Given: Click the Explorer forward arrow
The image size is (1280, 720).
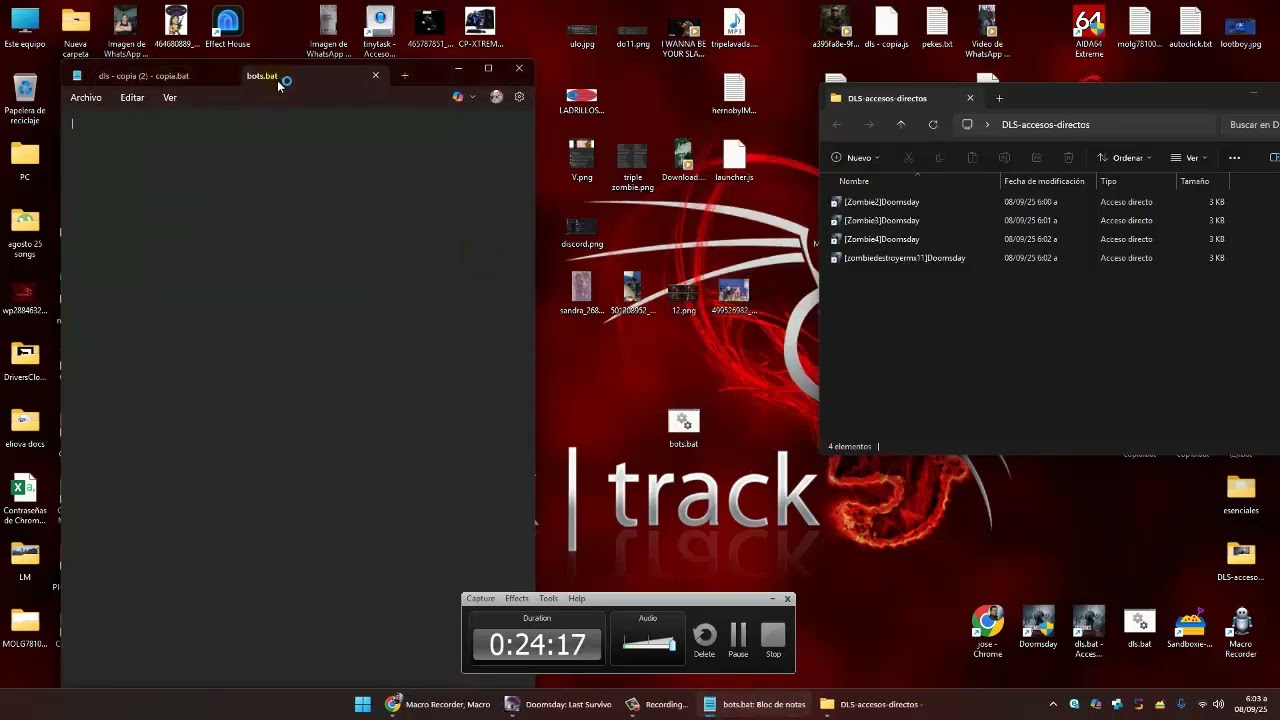Looking at the screenshot, I should pos(869,125).
